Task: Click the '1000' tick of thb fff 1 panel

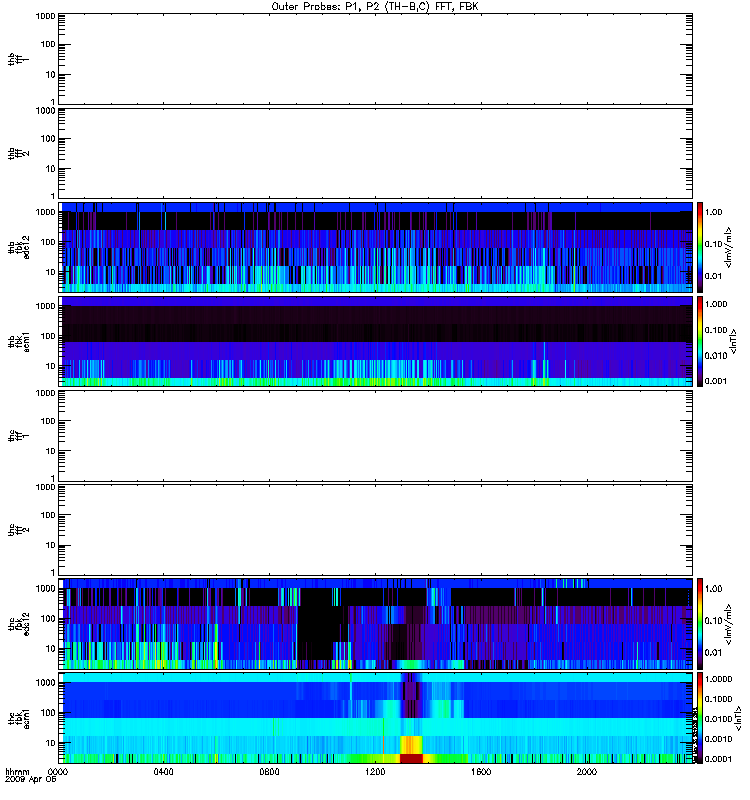Action: 45,16
